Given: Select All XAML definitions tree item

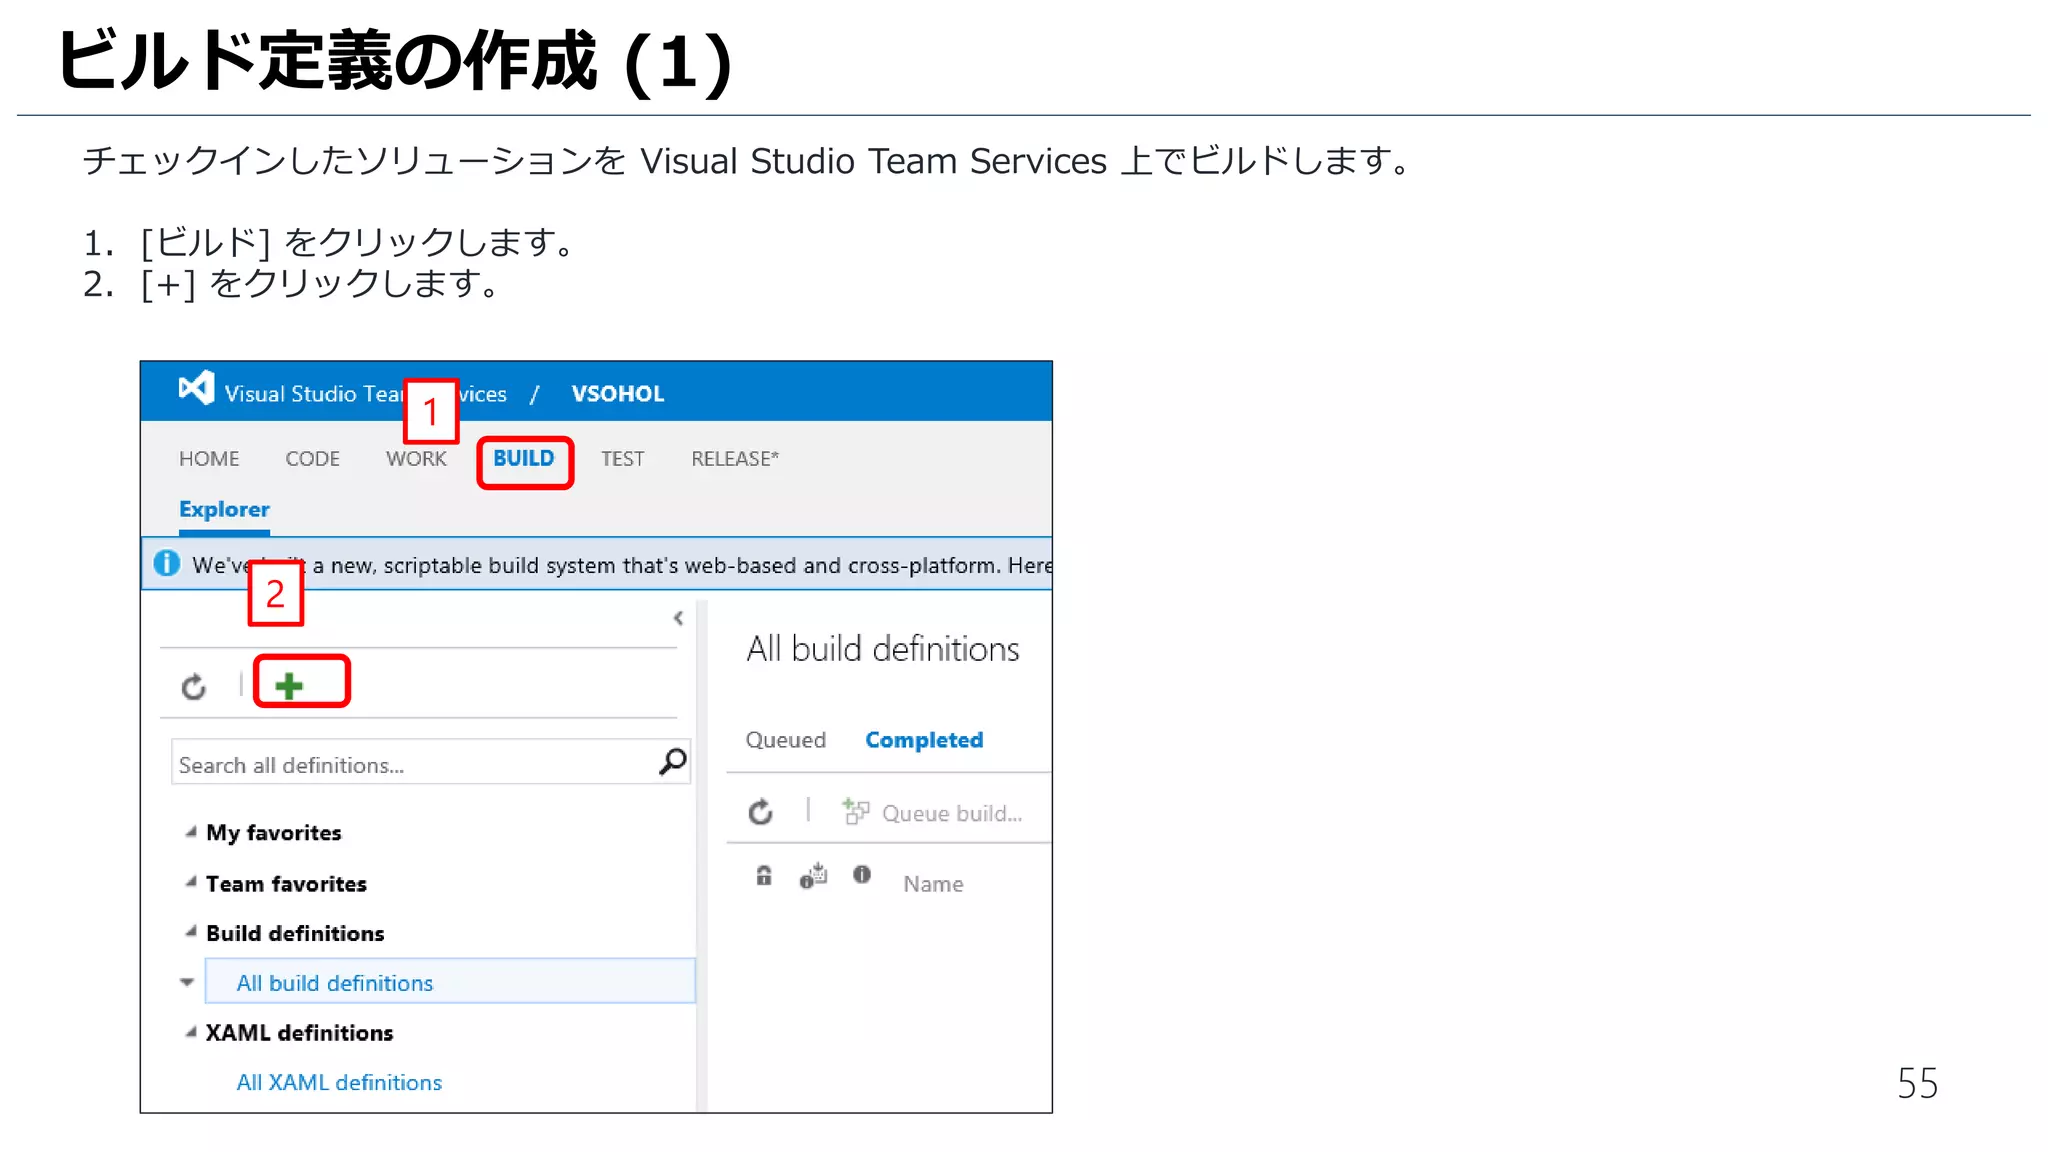Looking at the screenshot, I should click(x=339, y=1082).
